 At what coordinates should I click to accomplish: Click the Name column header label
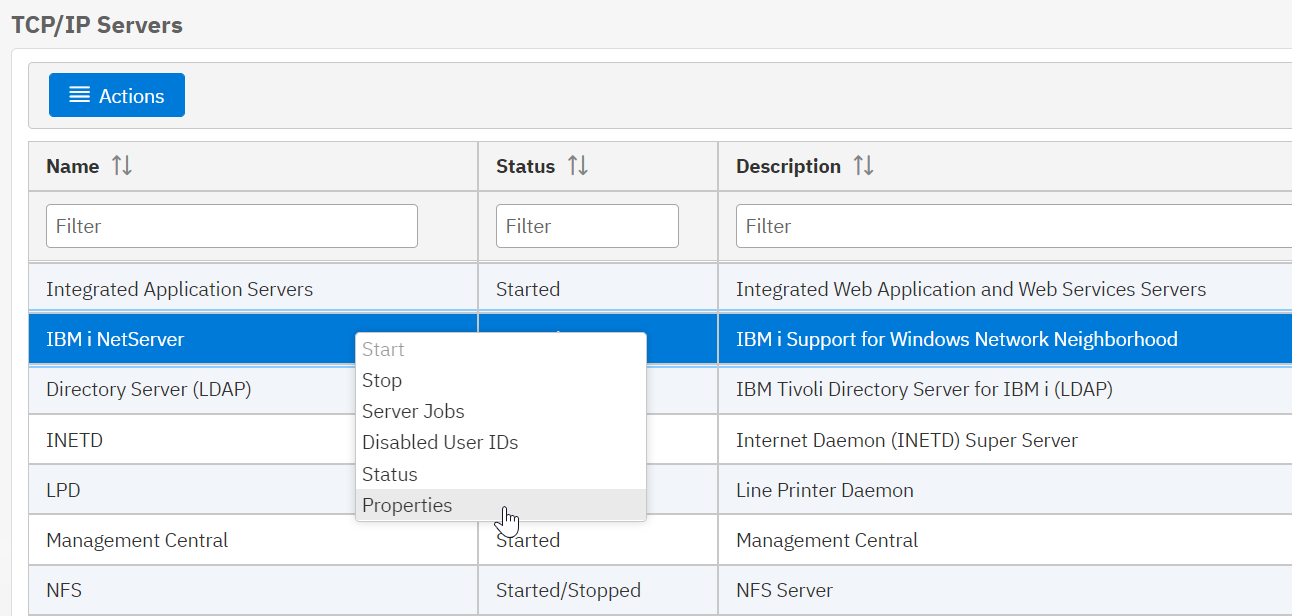click(73, 166)
